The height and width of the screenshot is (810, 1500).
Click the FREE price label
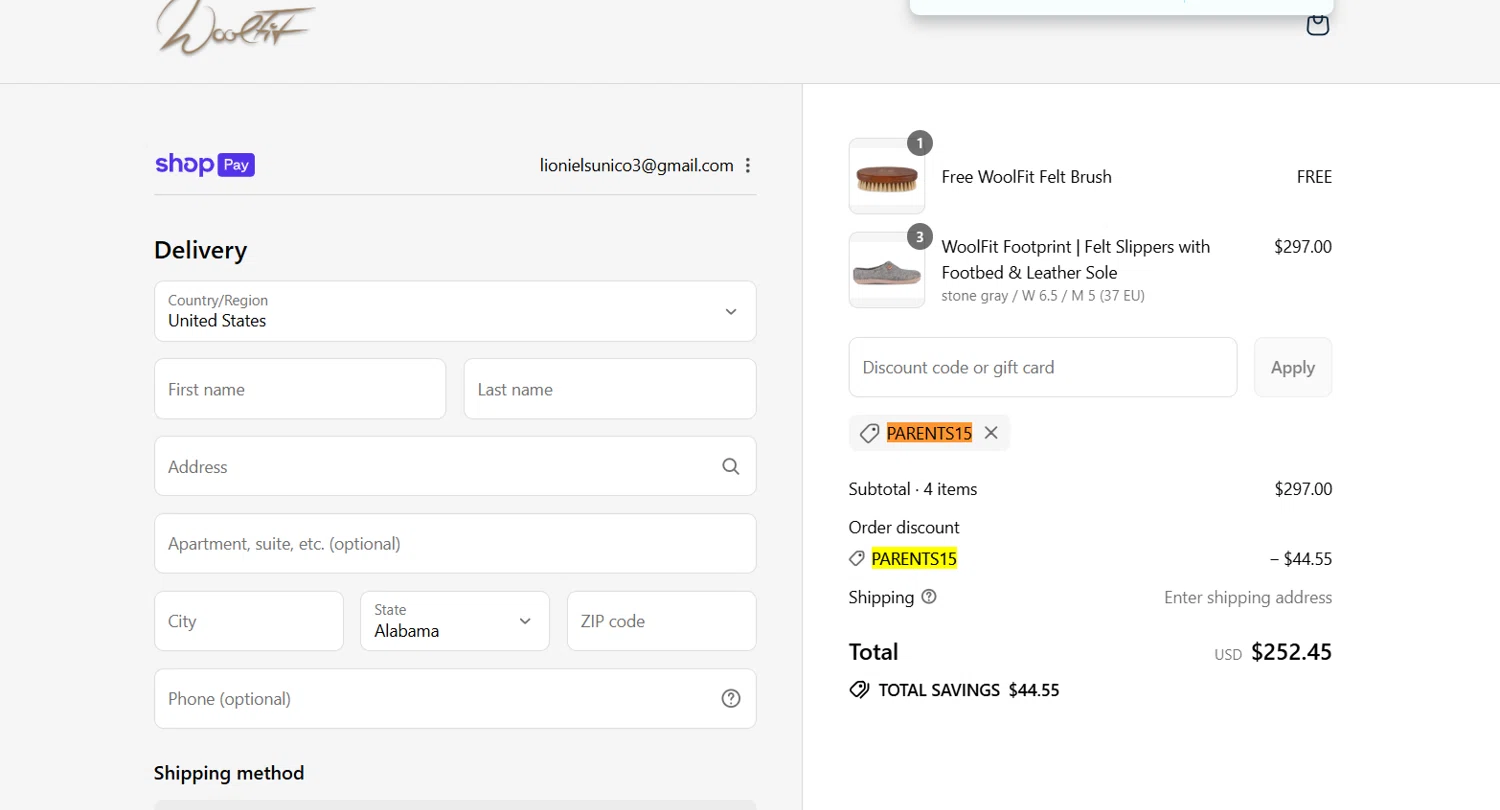click(x=1315, y=177)
